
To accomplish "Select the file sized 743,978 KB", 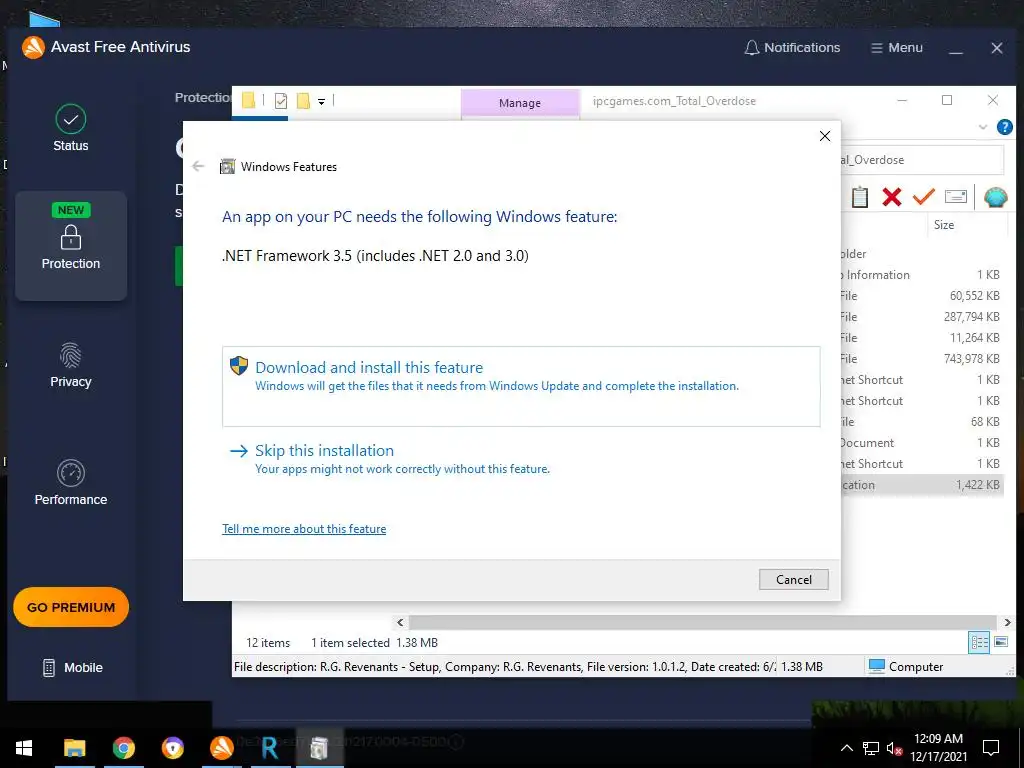I will [920, 359].
